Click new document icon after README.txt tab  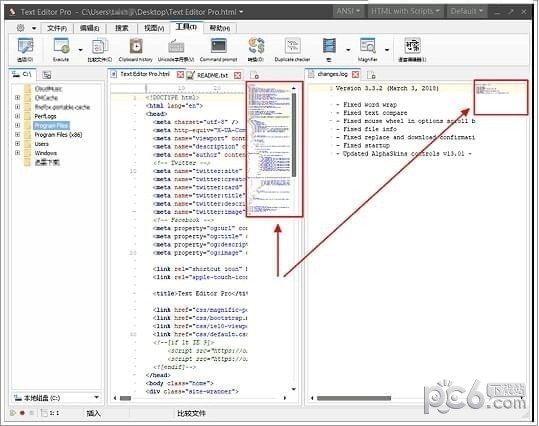(254, 75)
